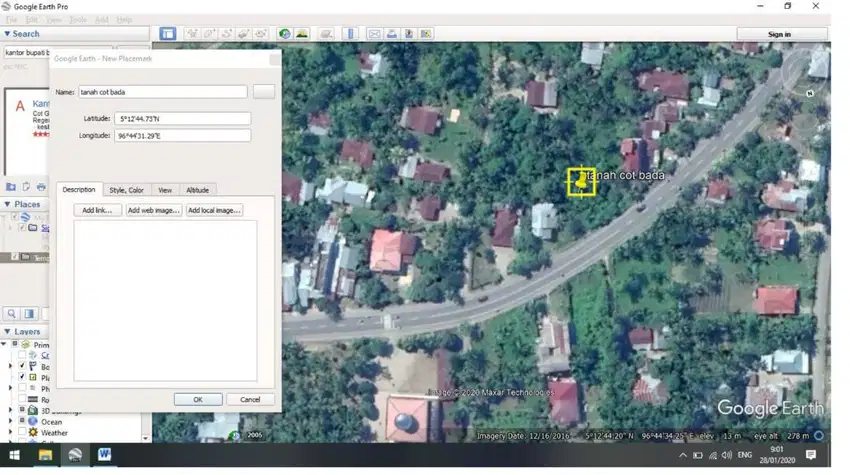Click the View in Google Maps icon

426,34
